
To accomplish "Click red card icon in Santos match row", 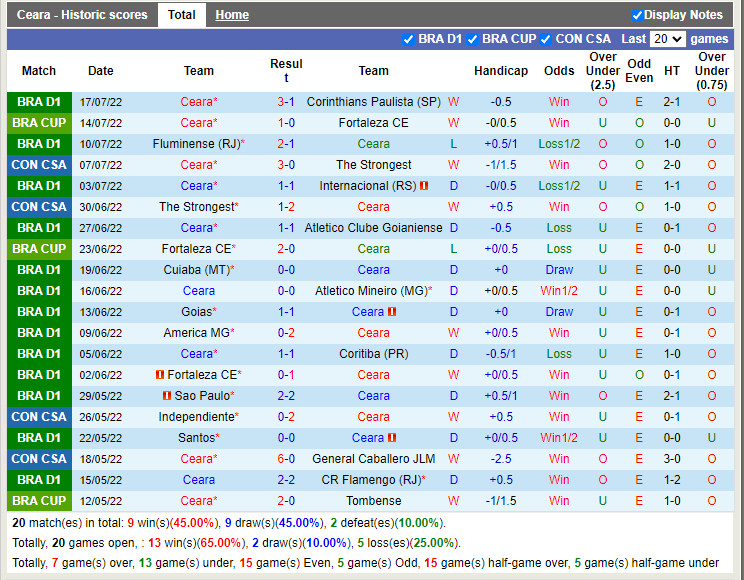I will coord(392,438).
